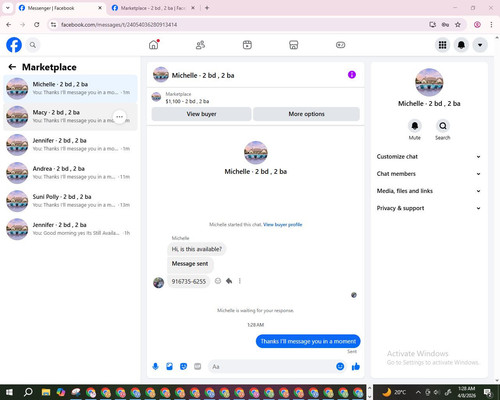The image size is (500, 400).
Task: Expand the Chat members section
Action: tap(429, 174)
